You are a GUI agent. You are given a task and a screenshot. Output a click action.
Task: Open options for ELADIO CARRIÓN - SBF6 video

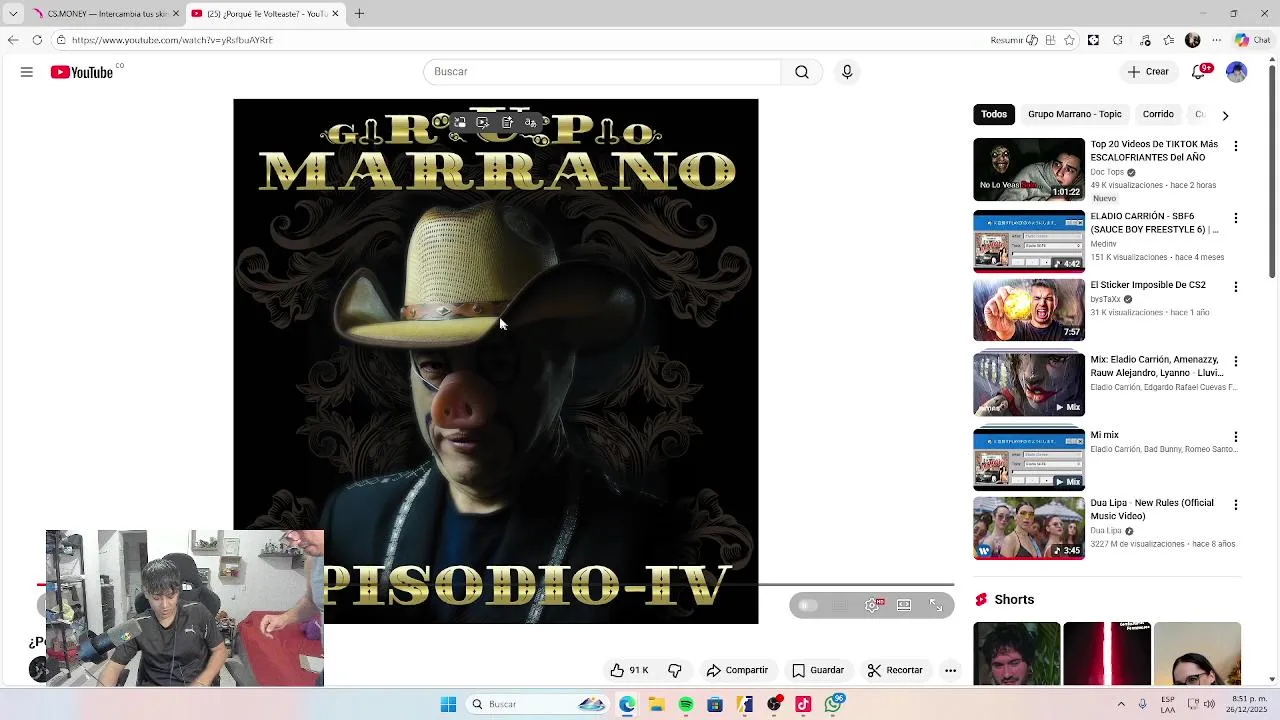(x=1235, y=218)
